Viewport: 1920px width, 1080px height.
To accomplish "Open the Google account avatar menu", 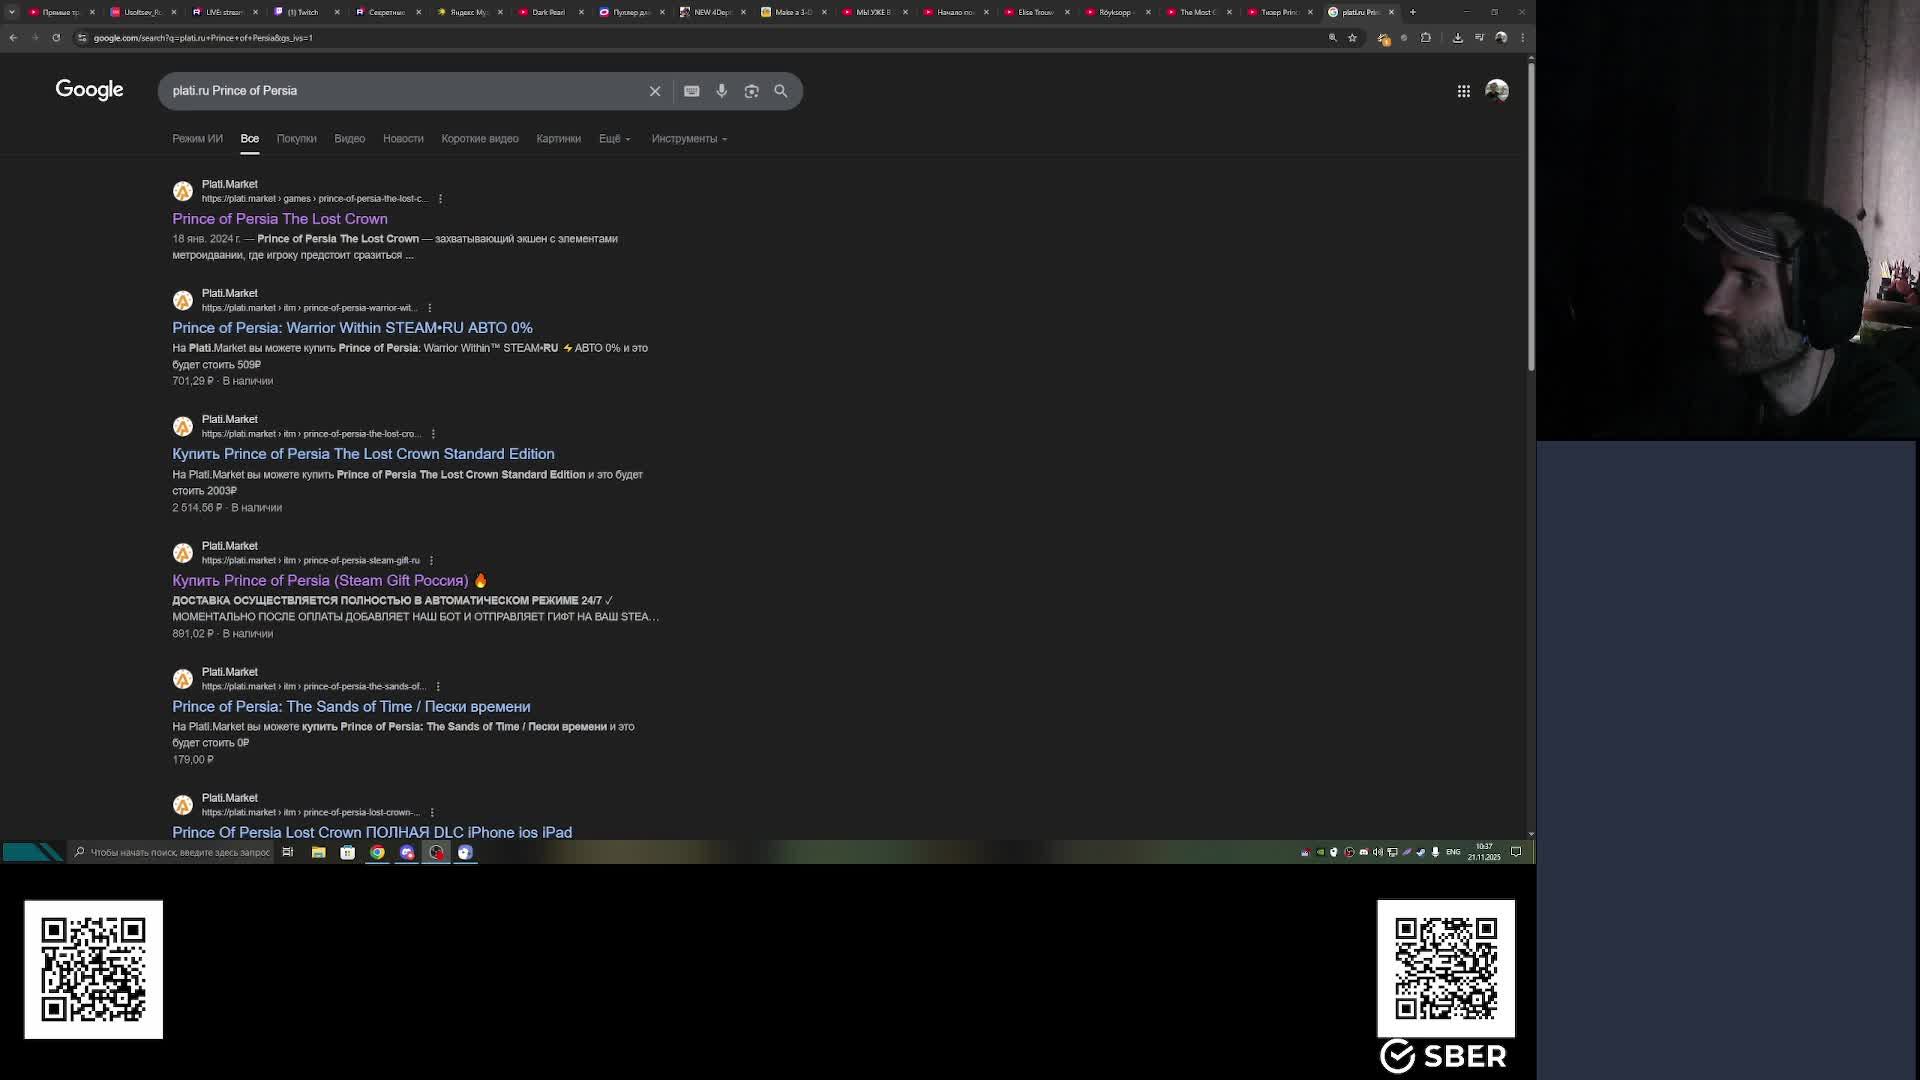I will coord(1496,91).
